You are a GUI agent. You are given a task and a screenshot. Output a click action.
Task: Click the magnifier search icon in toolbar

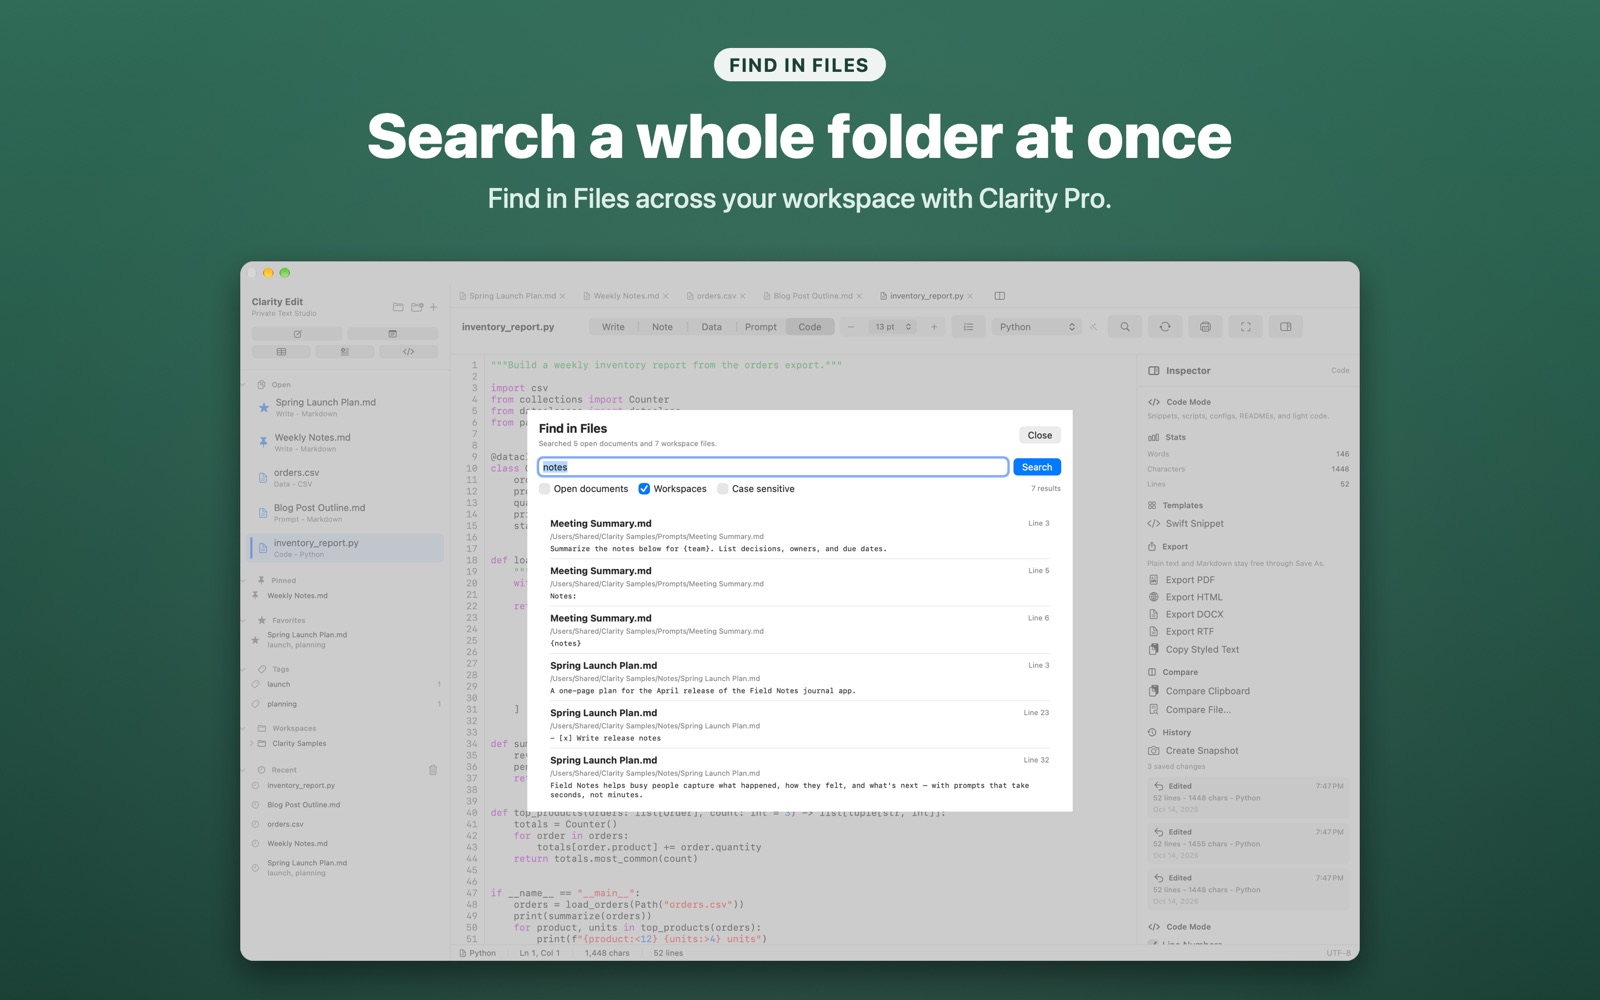click(x=1125, y=327)
